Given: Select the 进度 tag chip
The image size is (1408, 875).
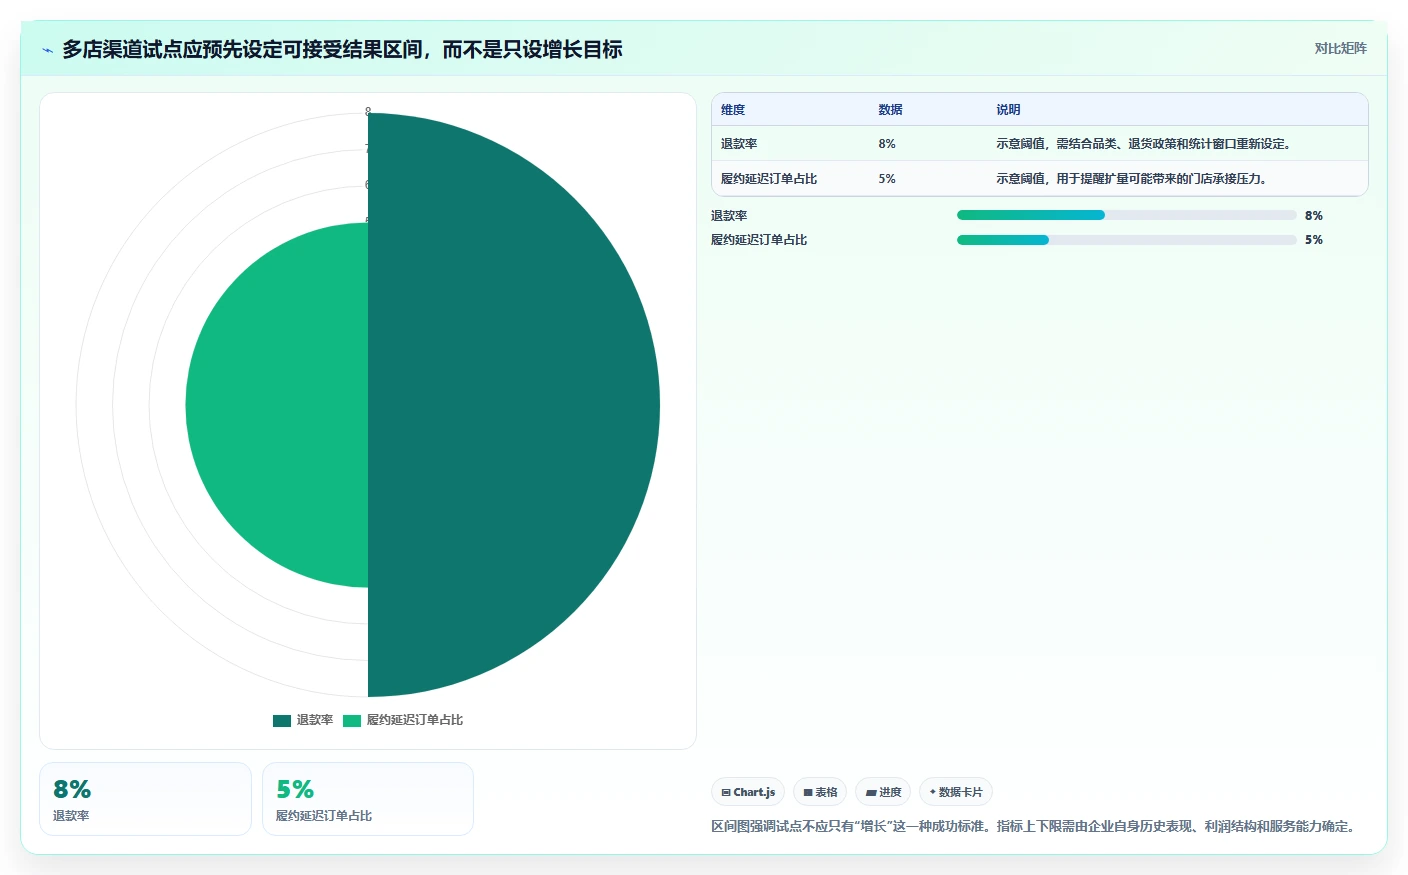Looking at the screenshot, I should 883,792.
